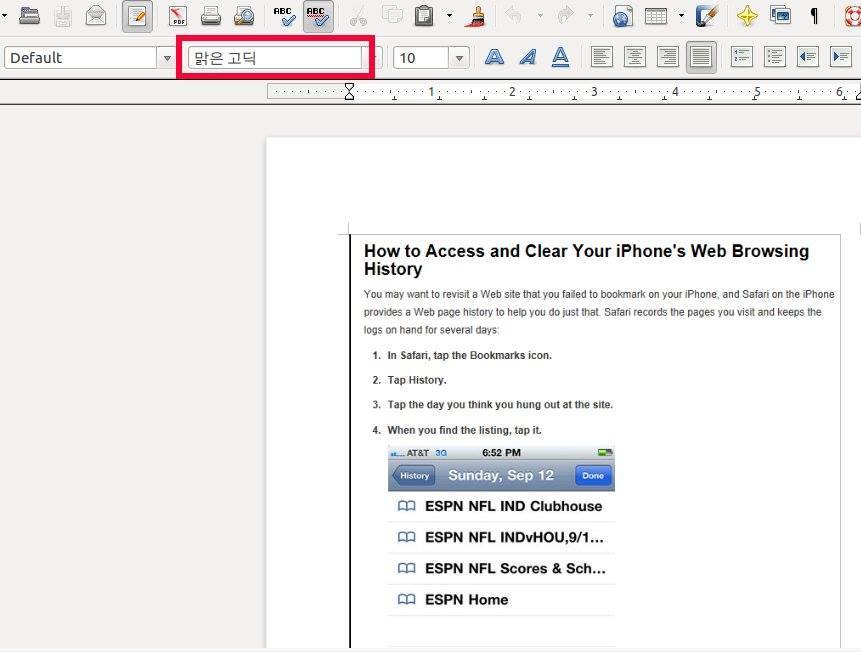Image resolution: width=861 pixels, height=652 pixels.
Task: Click the Clone Formatting paintbrush icon
Action: pyautogui.click(x=476, y=16)
